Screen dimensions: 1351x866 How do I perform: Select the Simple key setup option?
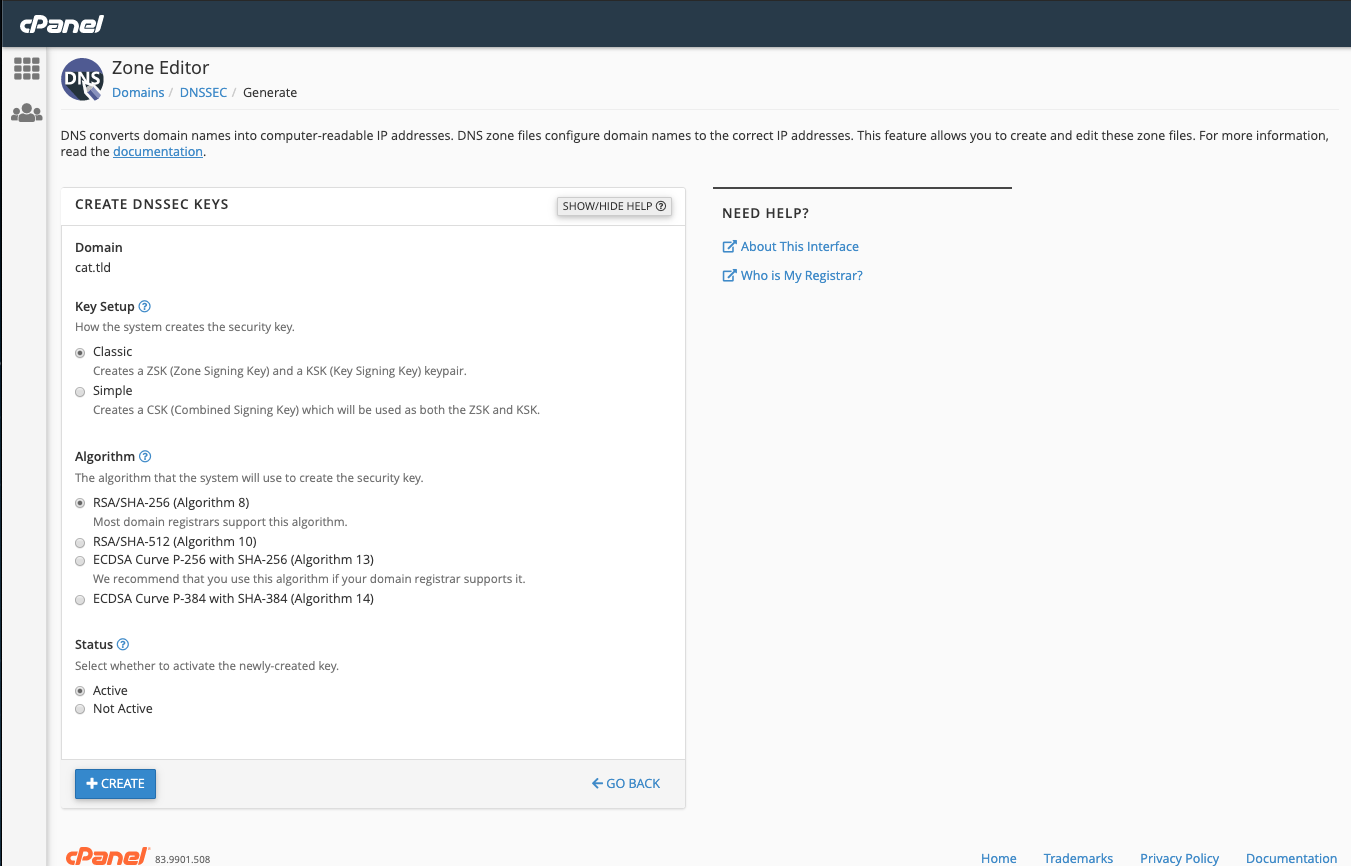(x=80, y=392)
